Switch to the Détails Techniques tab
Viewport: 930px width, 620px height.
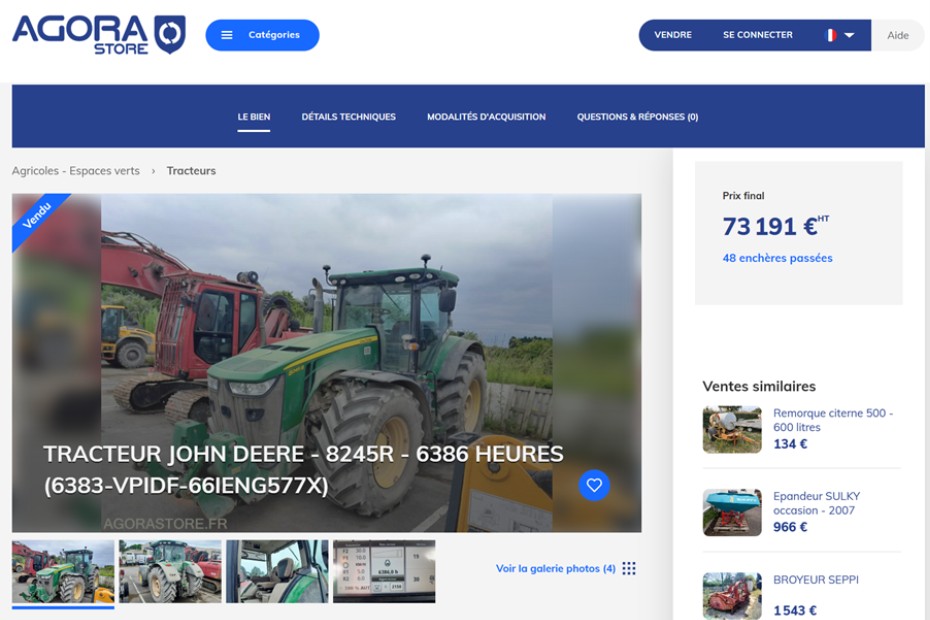click(x=348, y=117)
